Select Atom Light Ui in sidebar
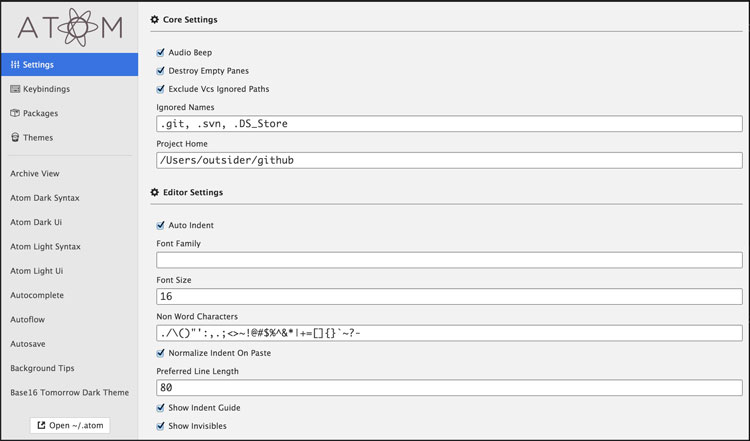Screen dimensions: 750x441 pyautogui.click(x=36, y=271)
